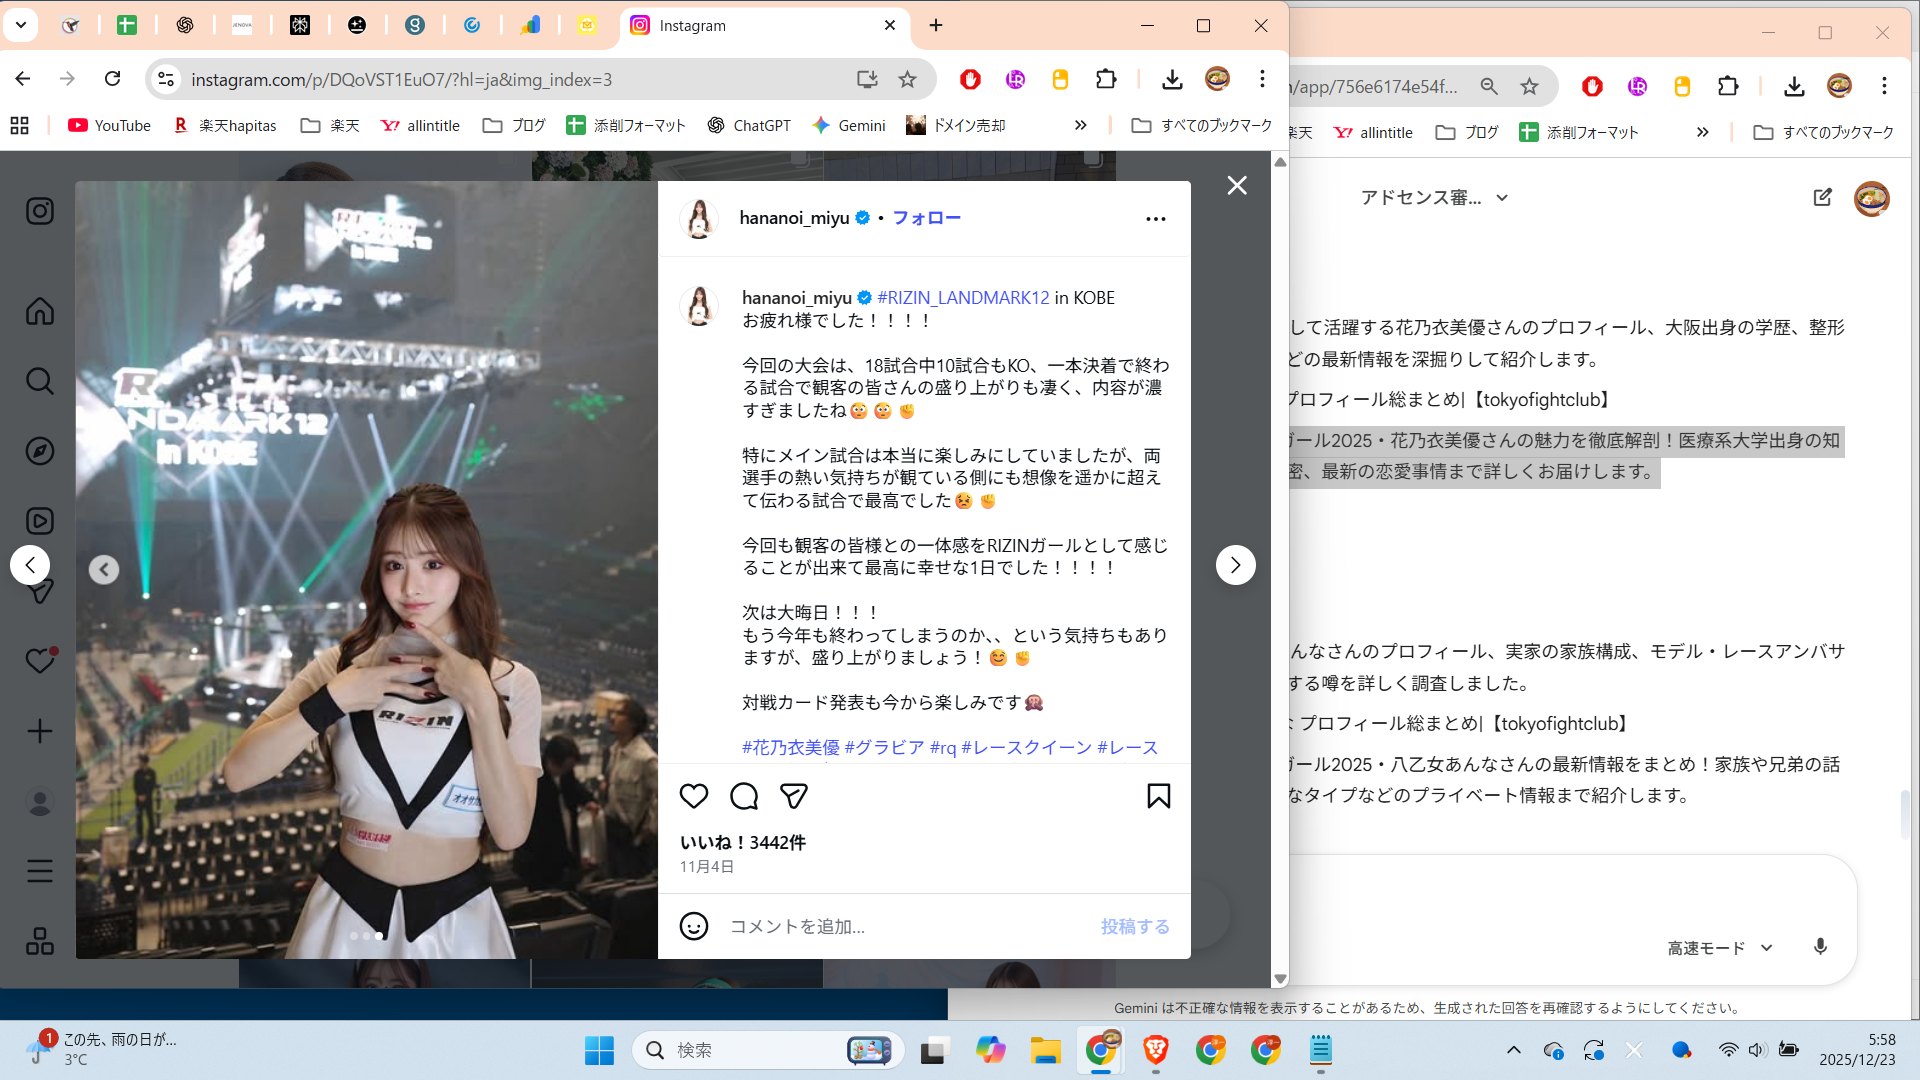Go to next photo with right arrow

1235,565
